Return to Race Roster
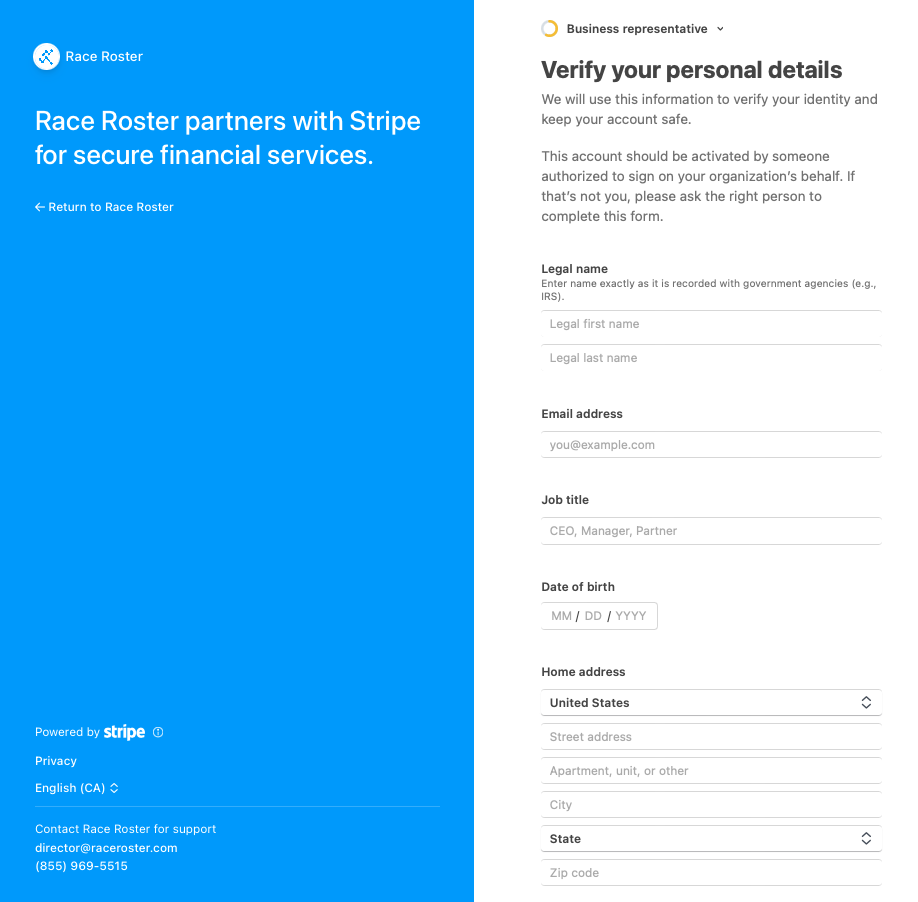Viewport: 918px width, 902px height. pos(104,207)
